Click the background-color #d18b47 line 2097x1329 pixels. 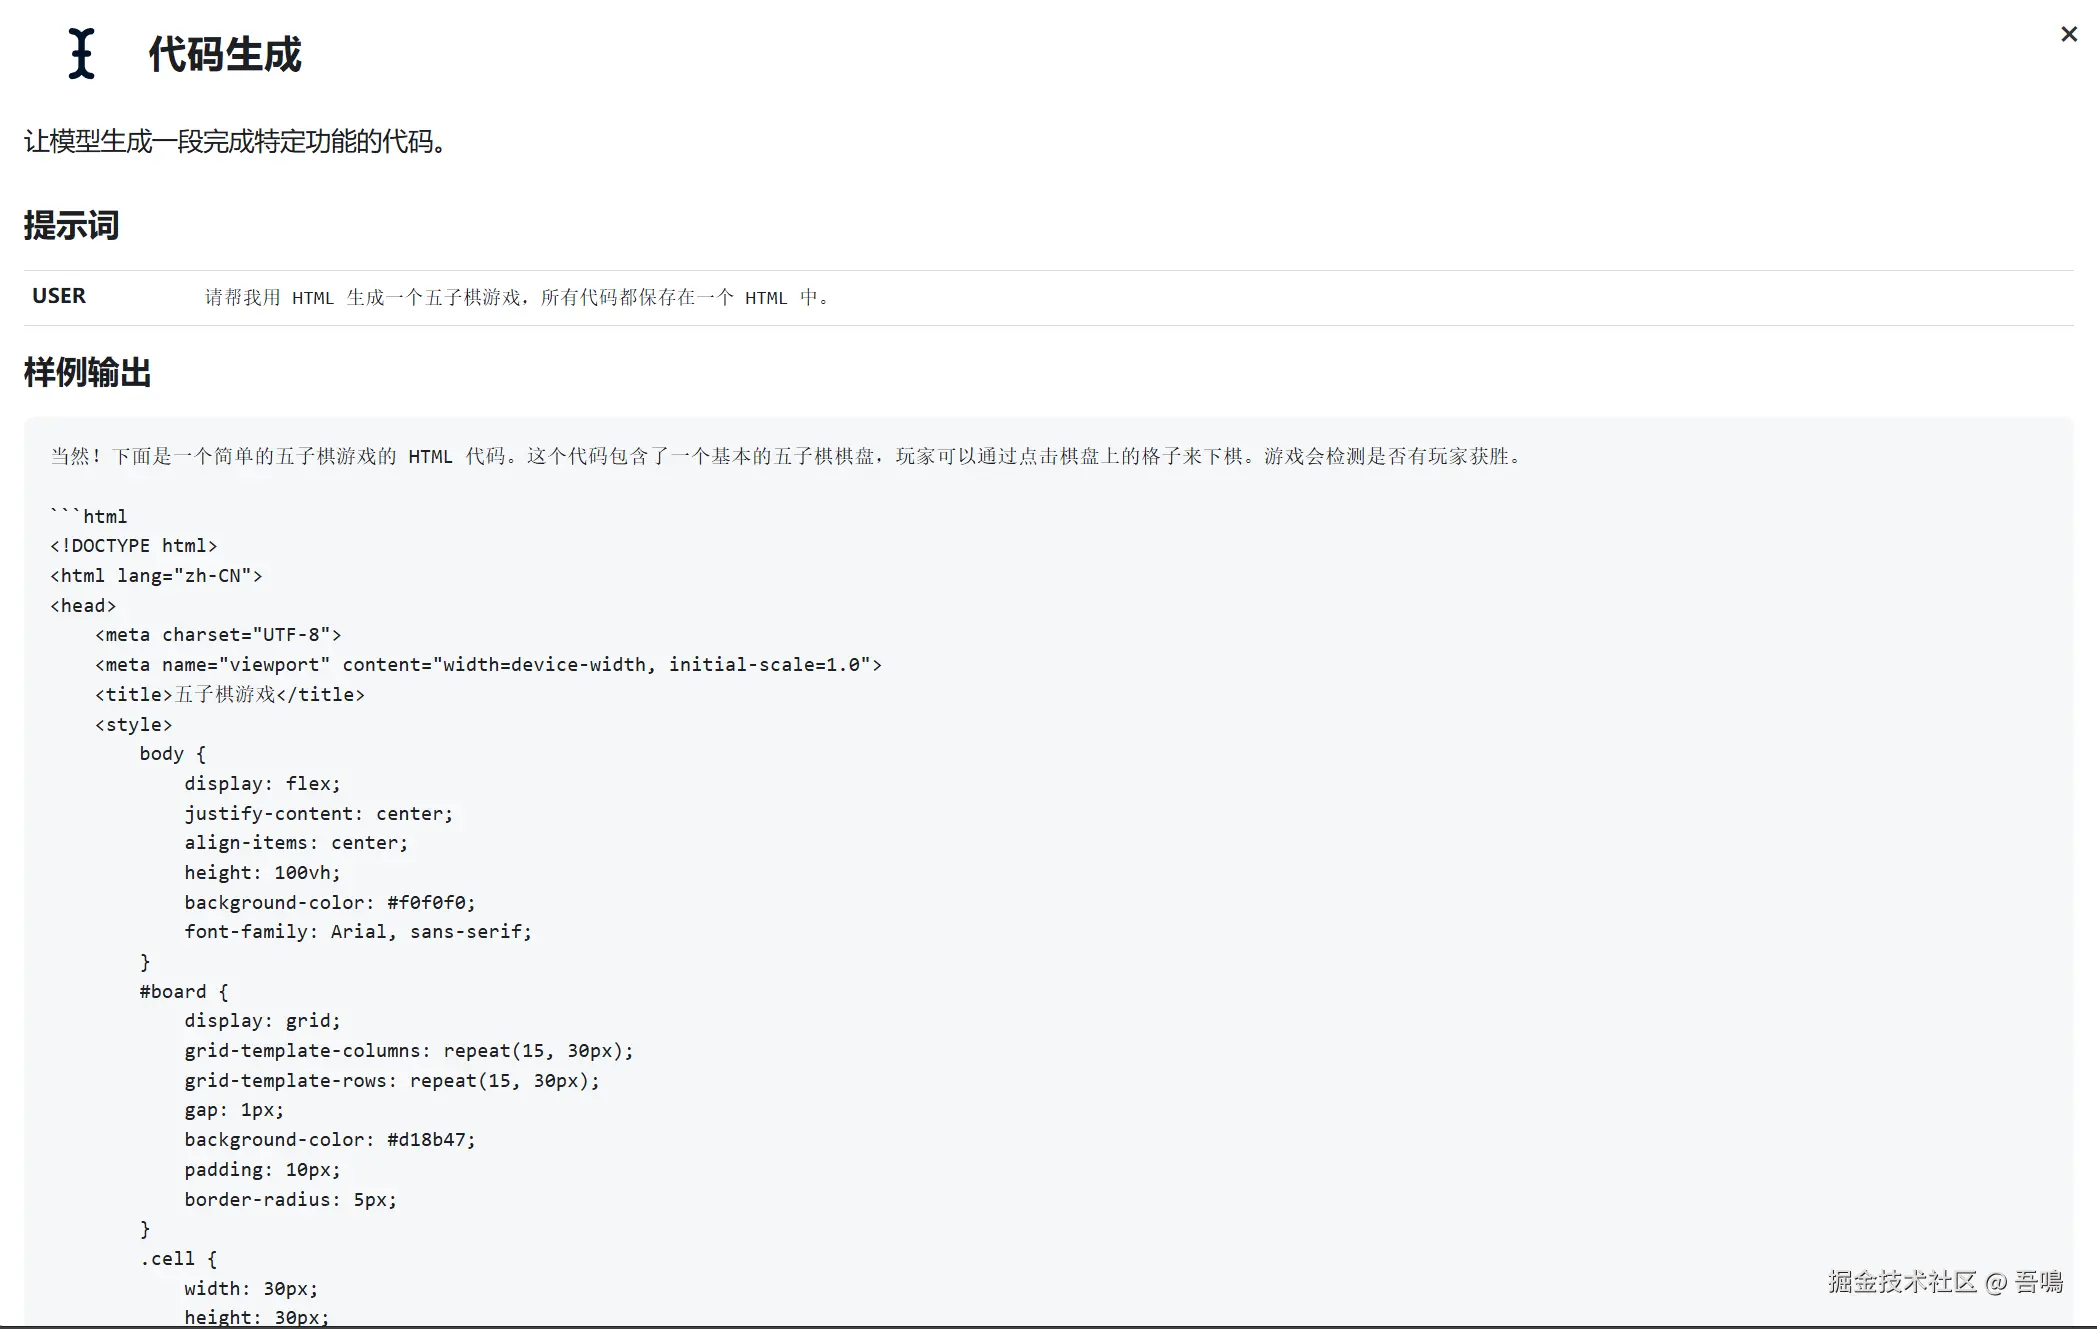click(x=330, y=1140)
